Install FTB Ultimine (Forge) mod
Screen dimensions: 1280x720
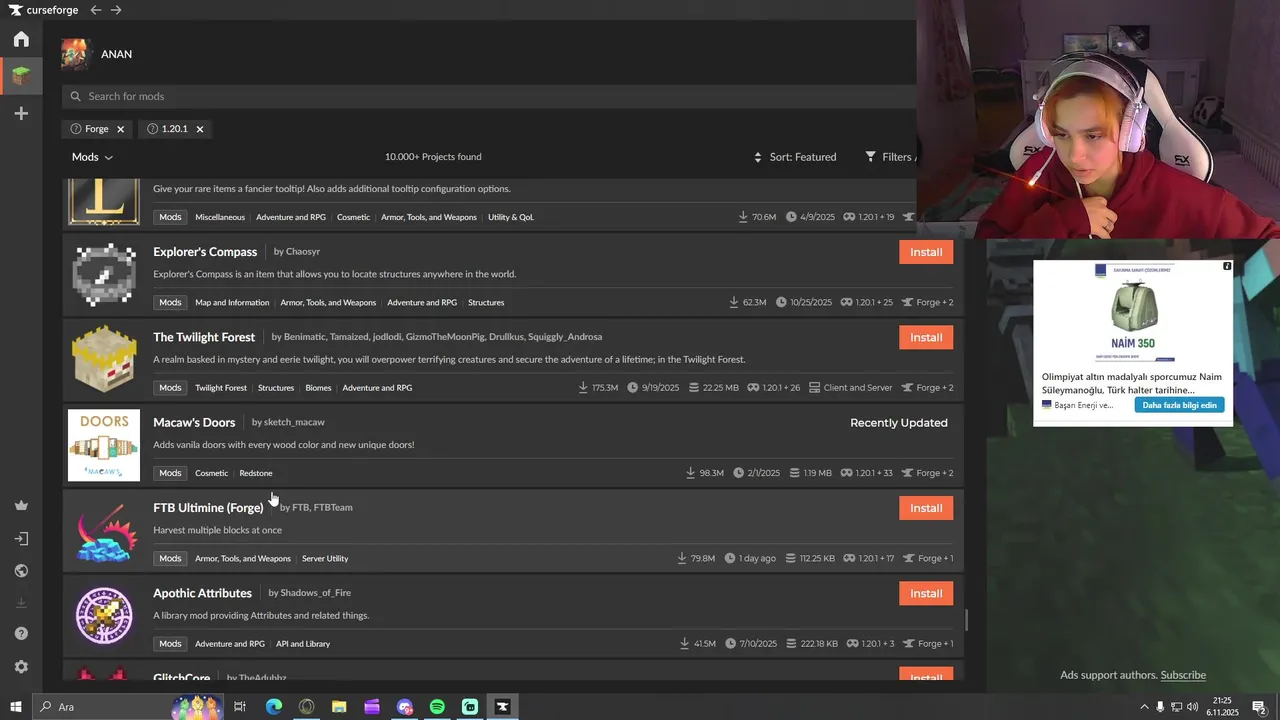point(926,508)
